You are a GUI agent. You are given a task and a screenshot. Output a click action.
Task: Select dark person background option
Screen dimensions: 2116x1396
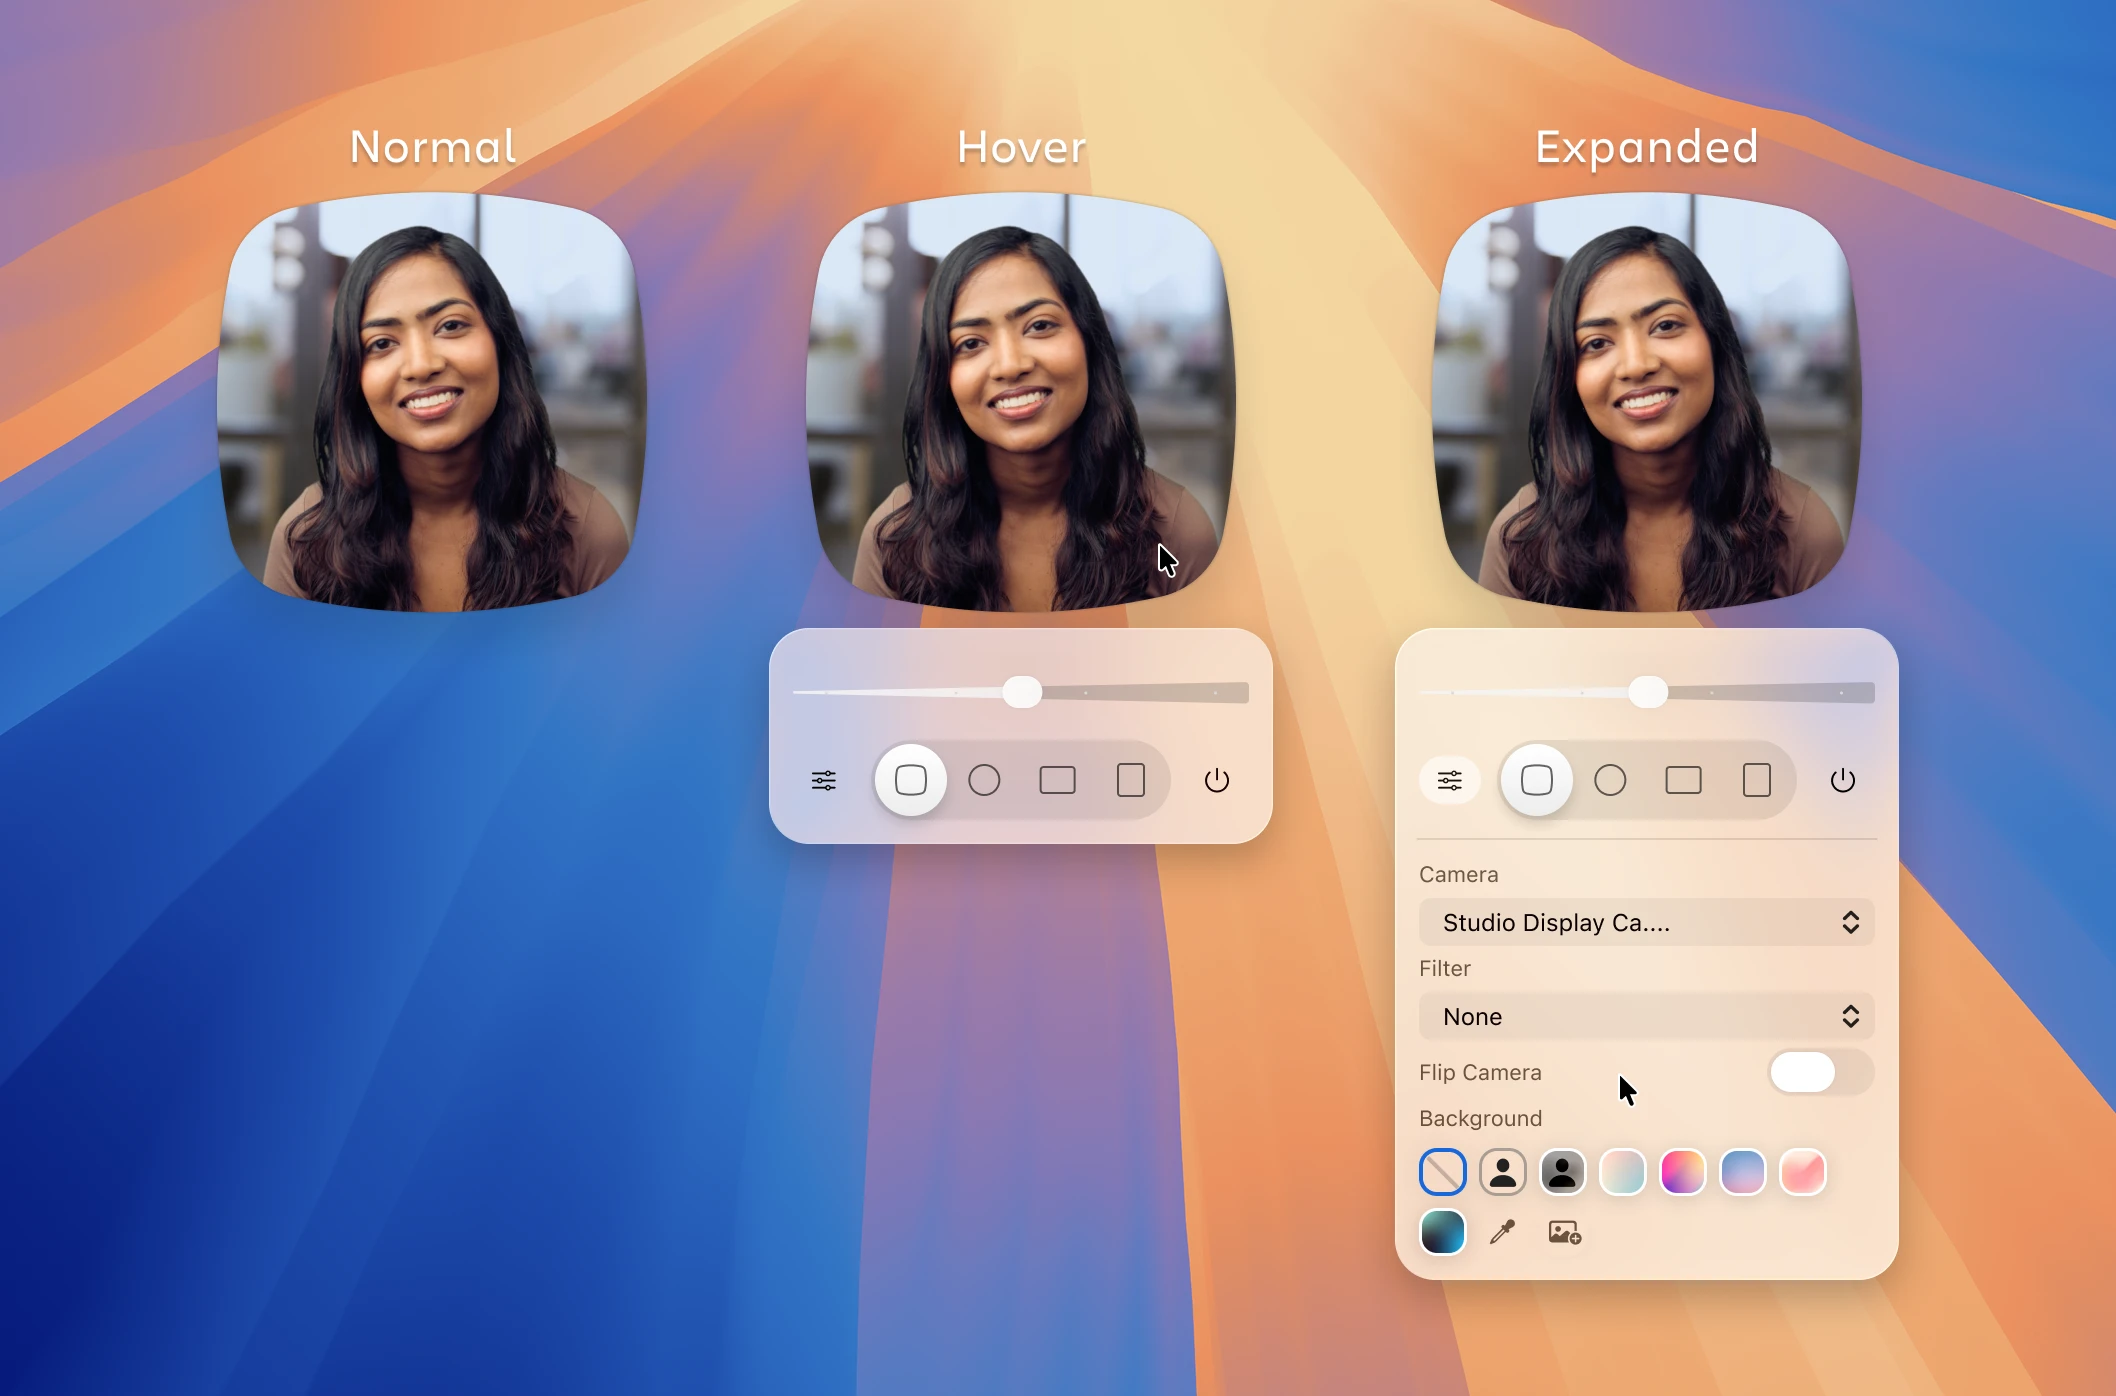(x=1563, y=1172)
